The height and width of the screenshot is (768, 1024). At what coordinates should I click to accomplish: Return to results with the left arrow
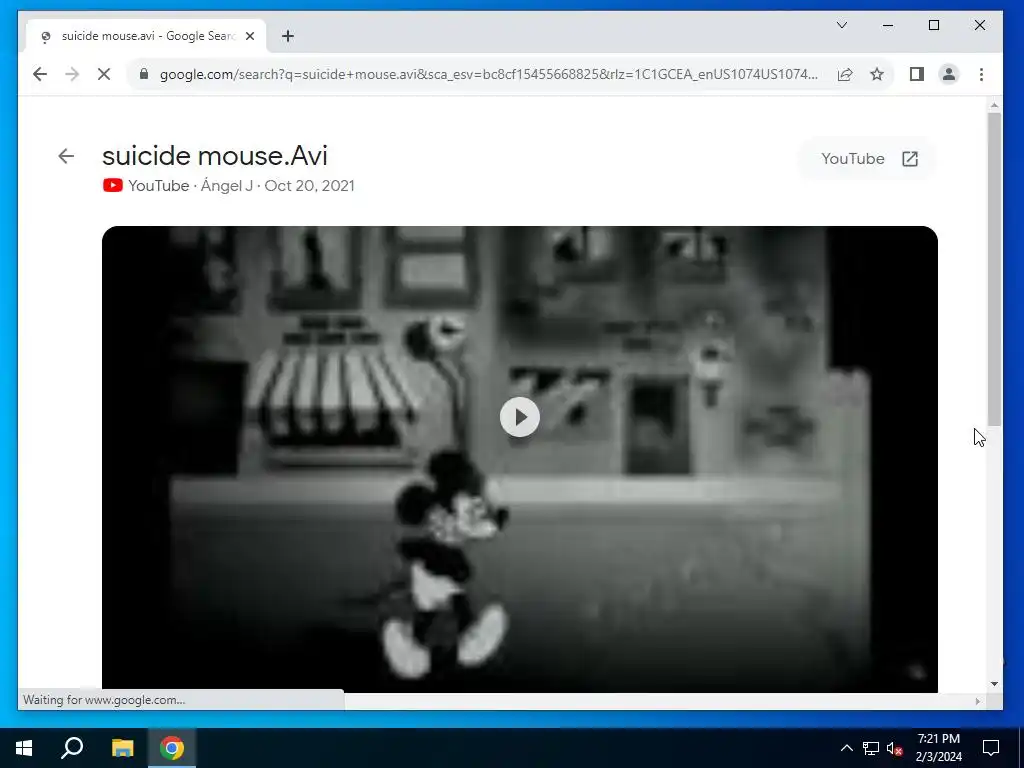pyautogui.click(x=66, y=156)
